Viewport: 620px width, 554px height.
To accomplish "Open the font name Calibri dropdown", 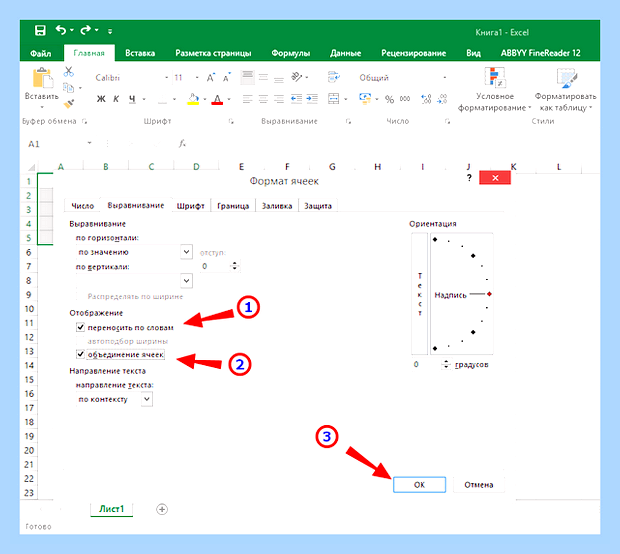I will [167, 78].
